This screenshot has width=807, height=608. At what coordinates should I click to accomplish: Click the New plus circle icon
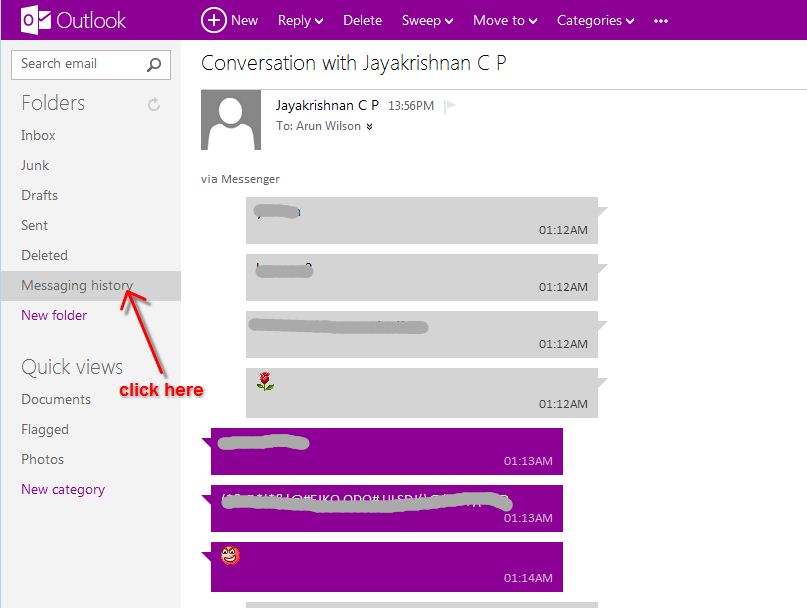pos(213,20)
